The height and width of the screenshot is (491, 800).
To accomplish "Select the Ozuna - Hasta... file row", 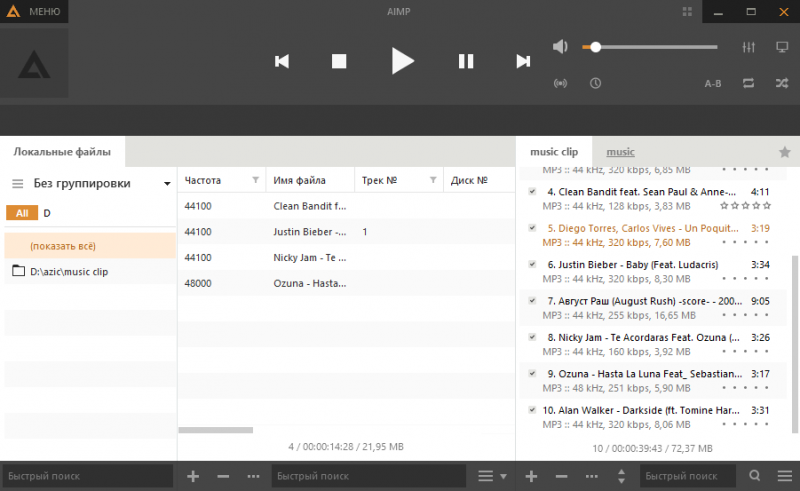I will (x=346, y=283).
